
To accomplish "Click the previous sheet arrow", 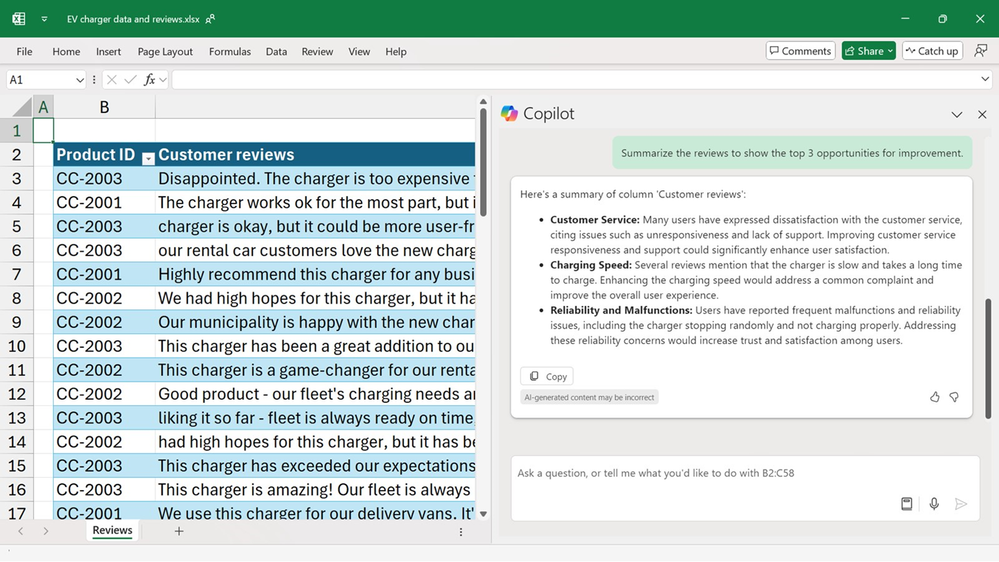I will point(20,531).
